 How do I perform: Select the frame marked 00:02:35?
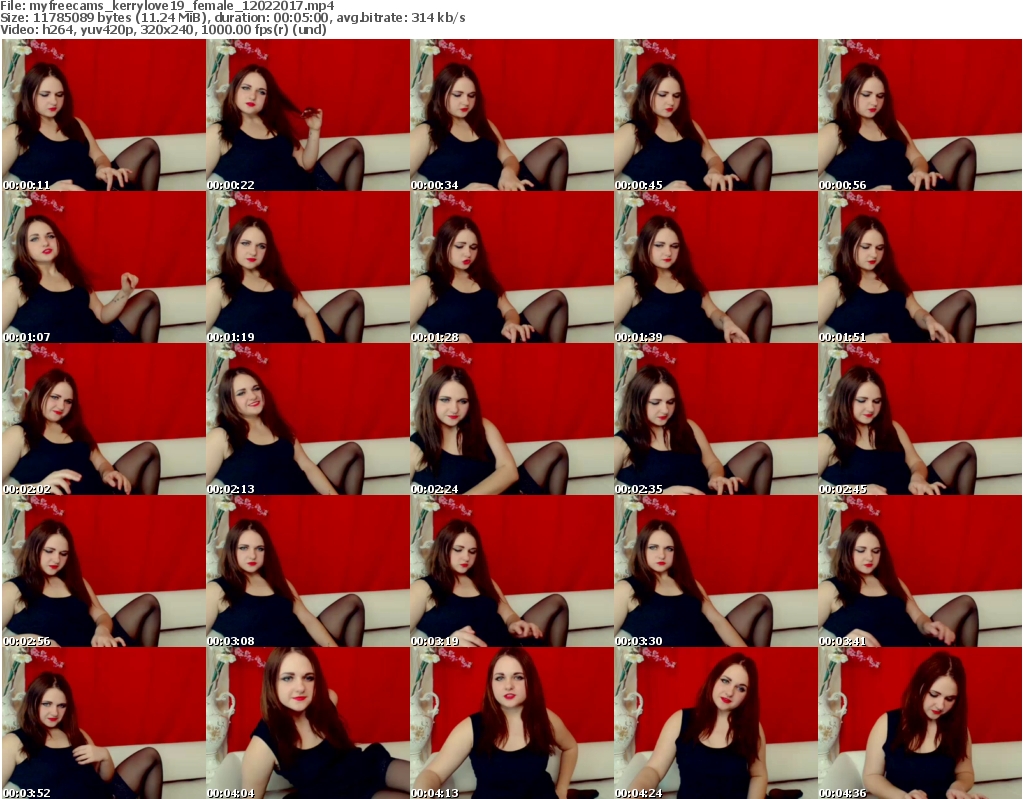(x=716, y=419)
